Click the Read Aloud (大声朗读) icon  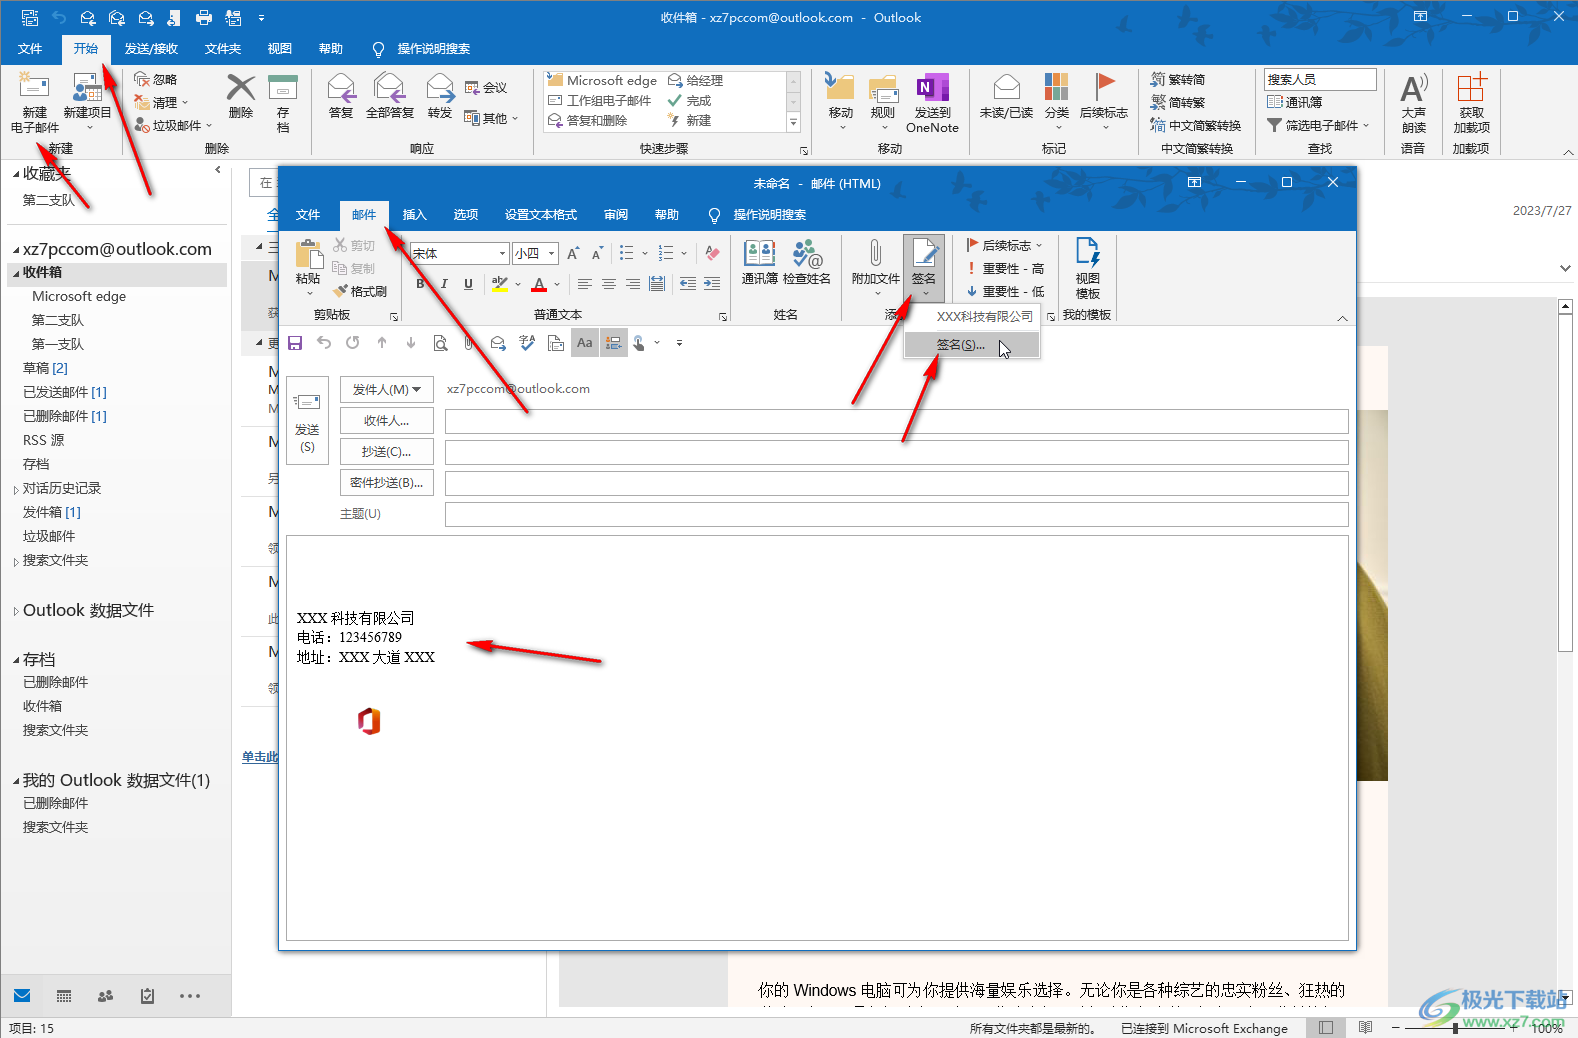coord(1413,88)
